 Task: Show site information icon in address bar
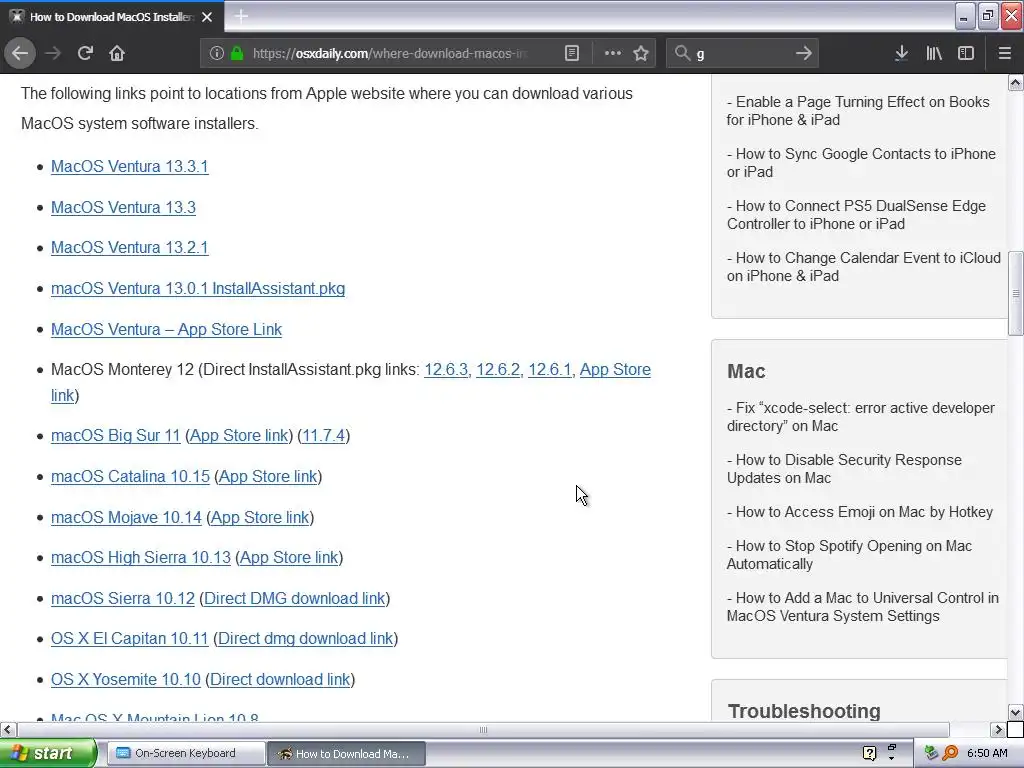tap(217, 54)
